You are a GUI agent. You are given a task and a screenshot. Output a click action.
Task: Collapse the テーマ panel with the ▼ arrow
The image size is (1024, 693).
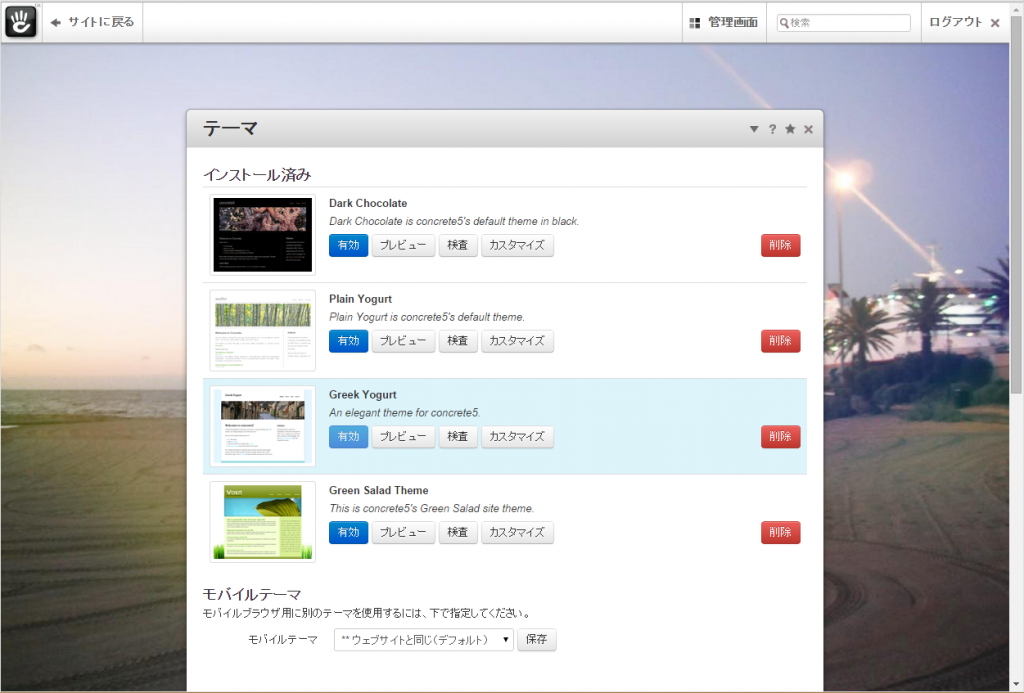coord(754,128)
